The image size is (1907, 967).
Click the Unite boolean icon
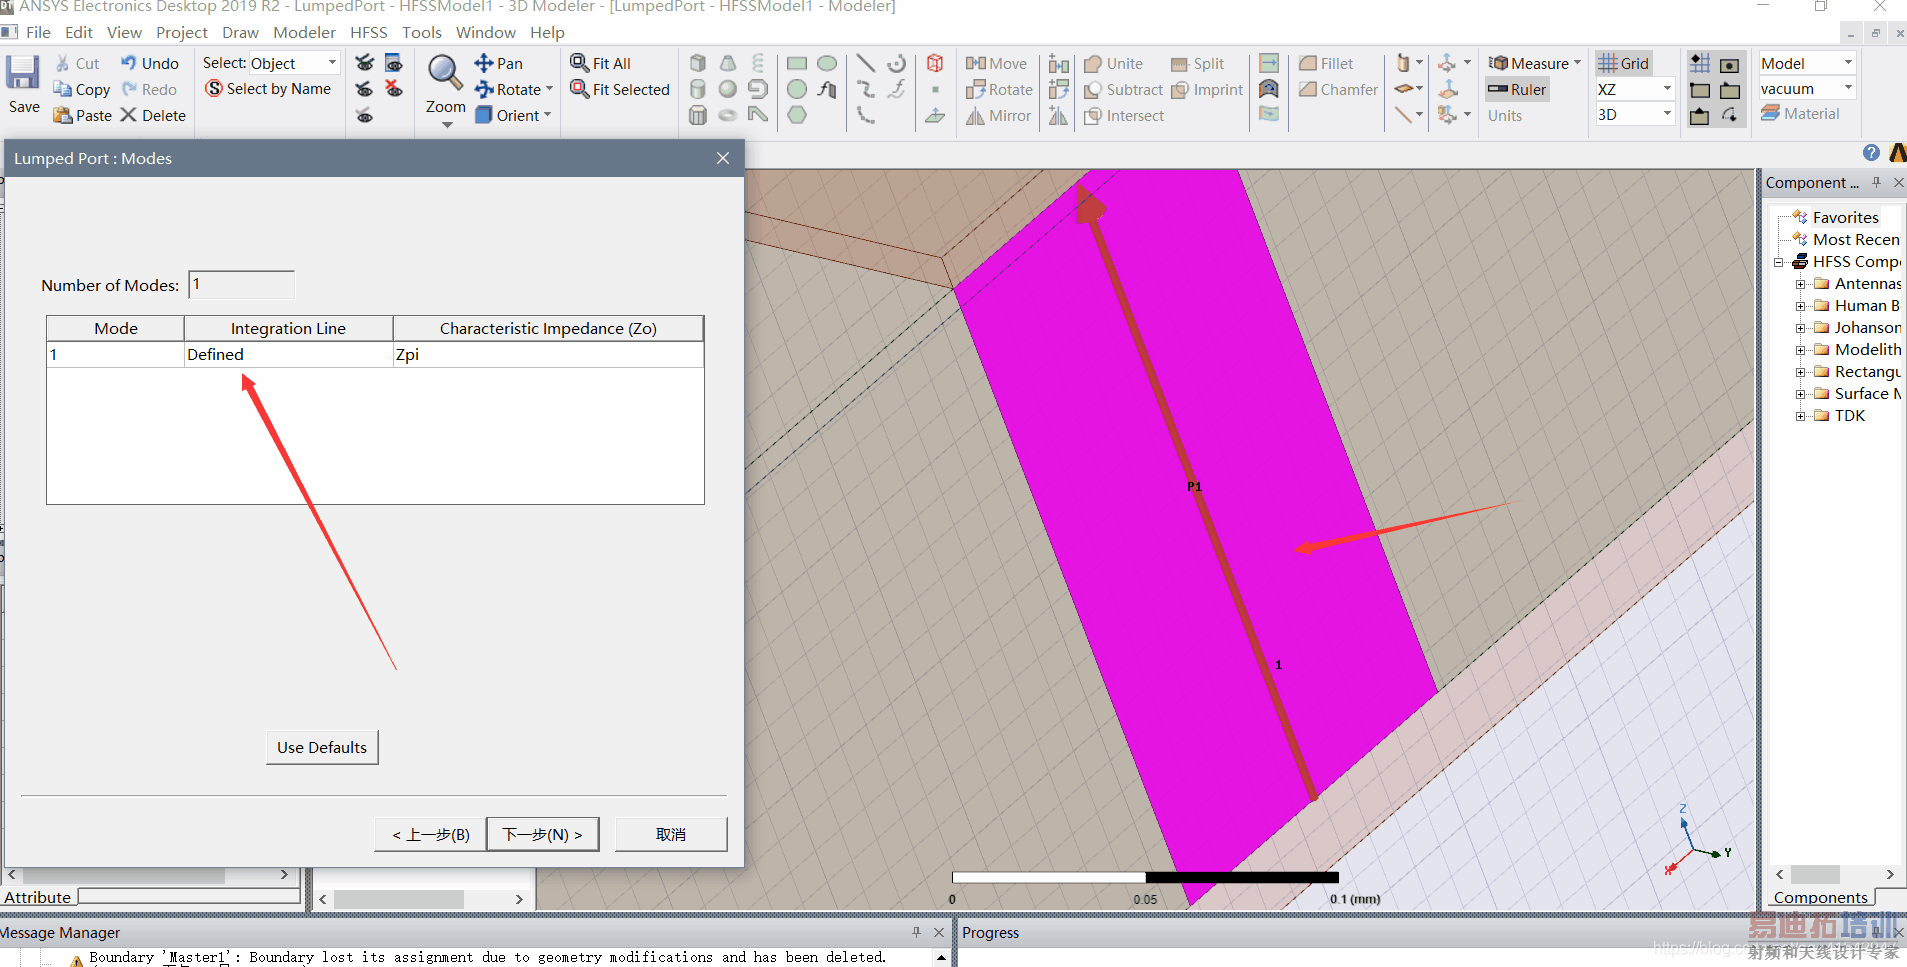pos(1093,63)
